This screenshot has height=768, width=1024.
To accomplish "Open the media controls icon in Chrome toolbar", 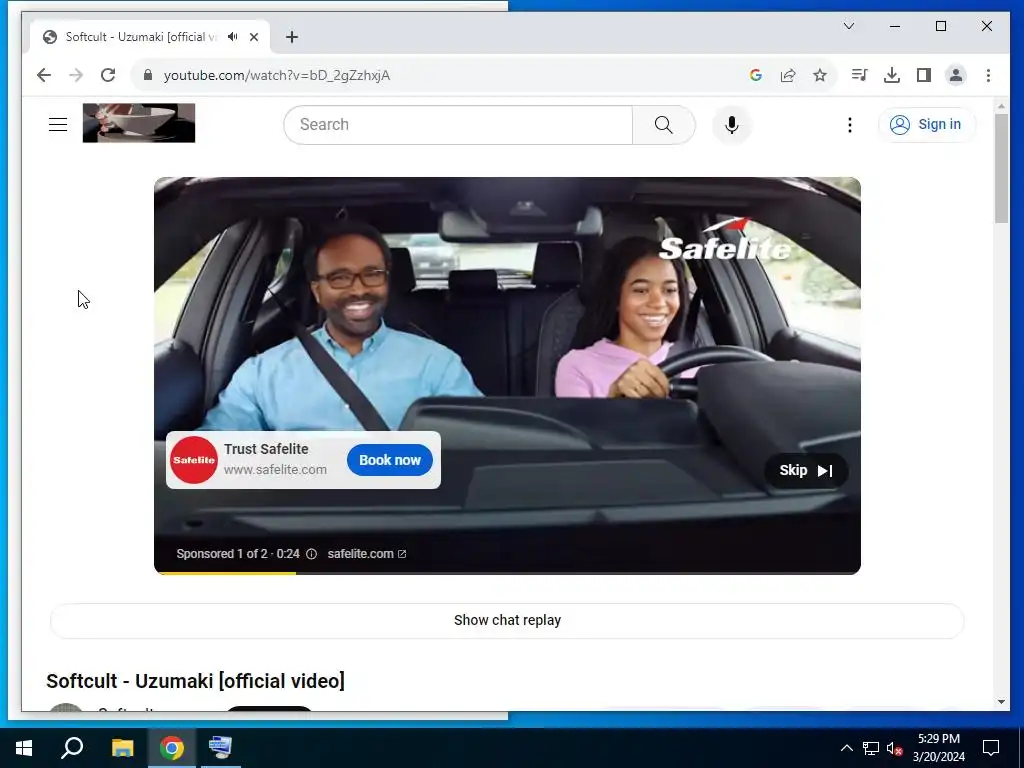I will tap(859, 75).
